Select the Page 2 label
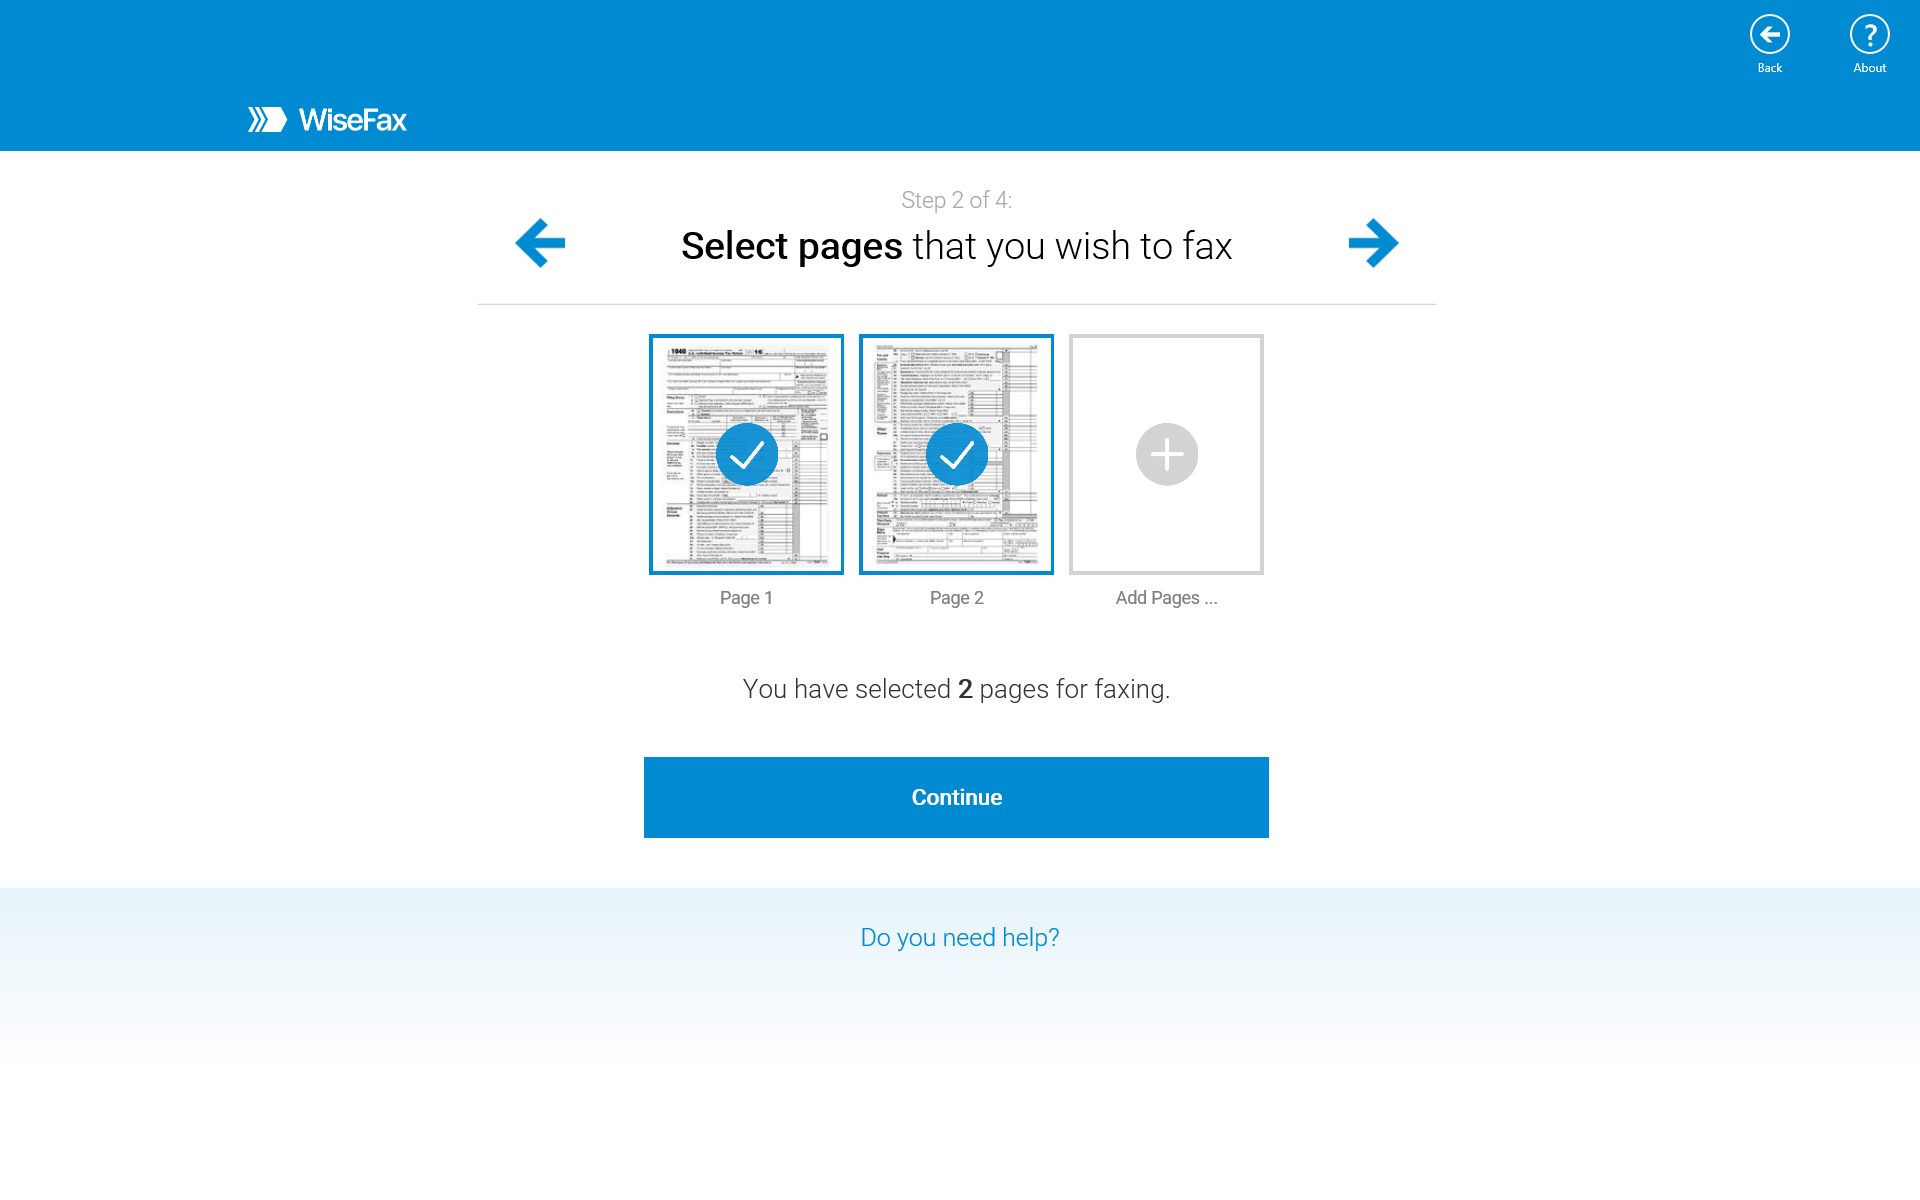 pyautogui.click(x=957, y=598)
